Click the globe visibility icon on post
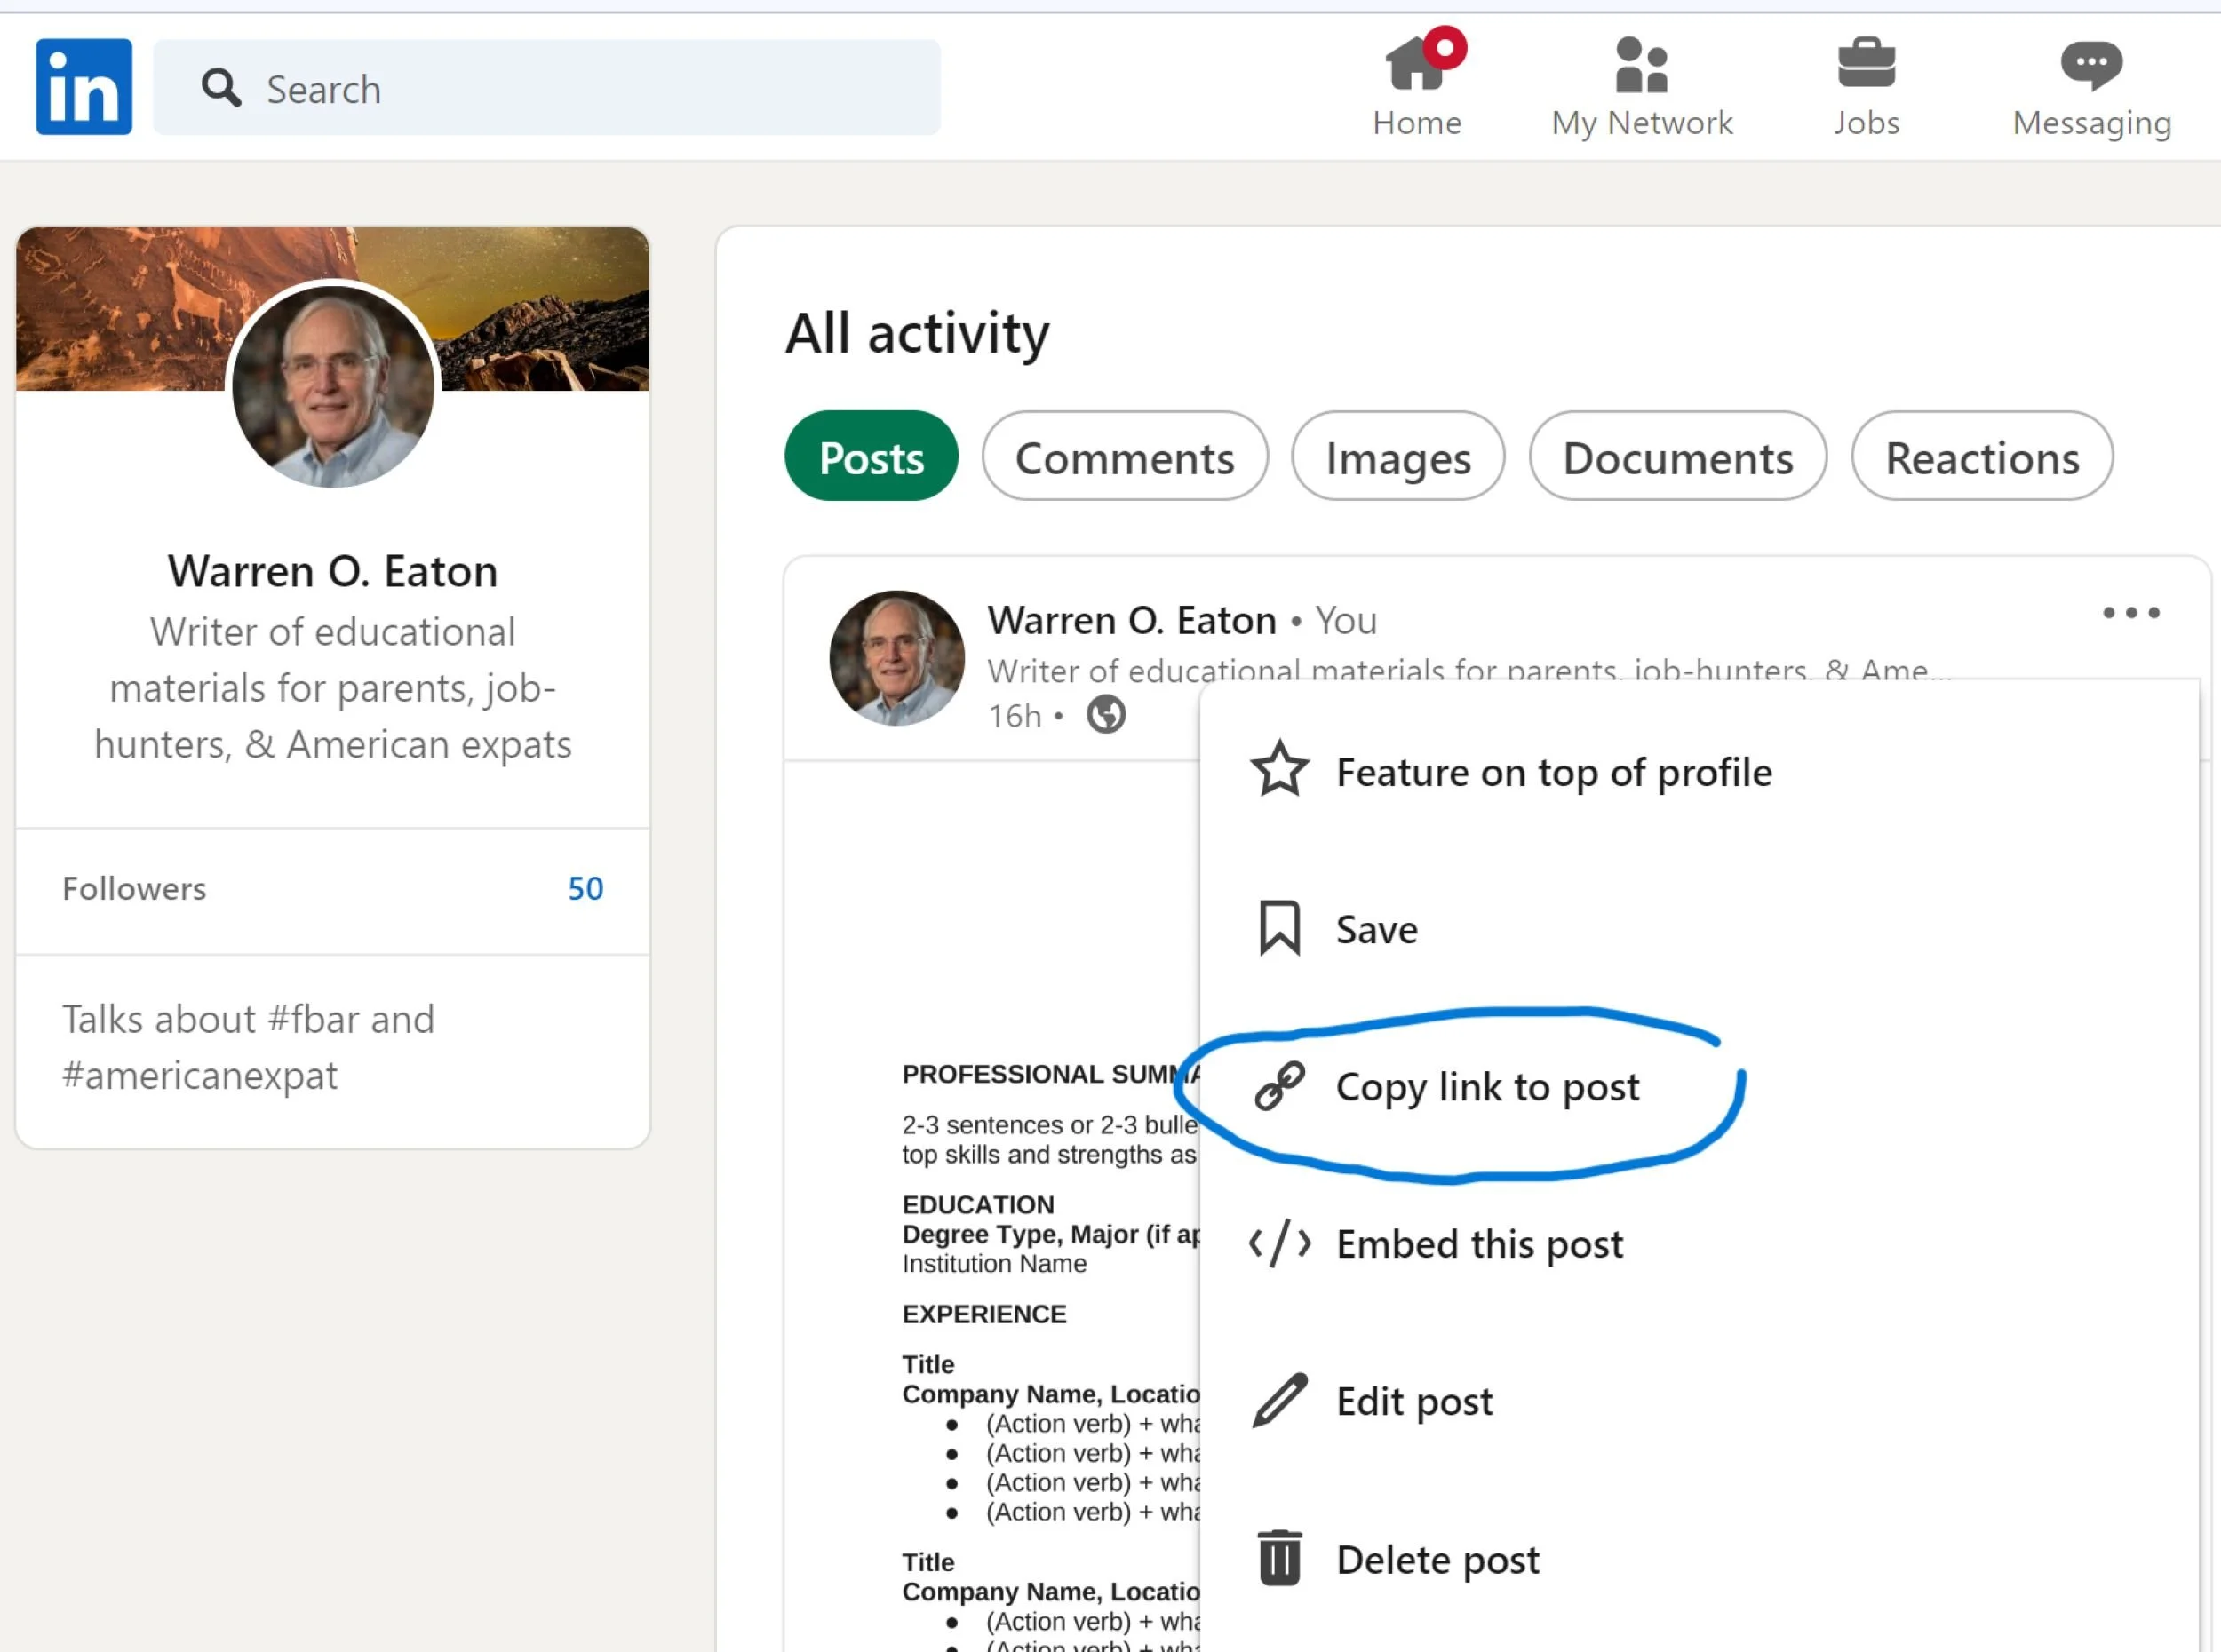 [1106, 715]
